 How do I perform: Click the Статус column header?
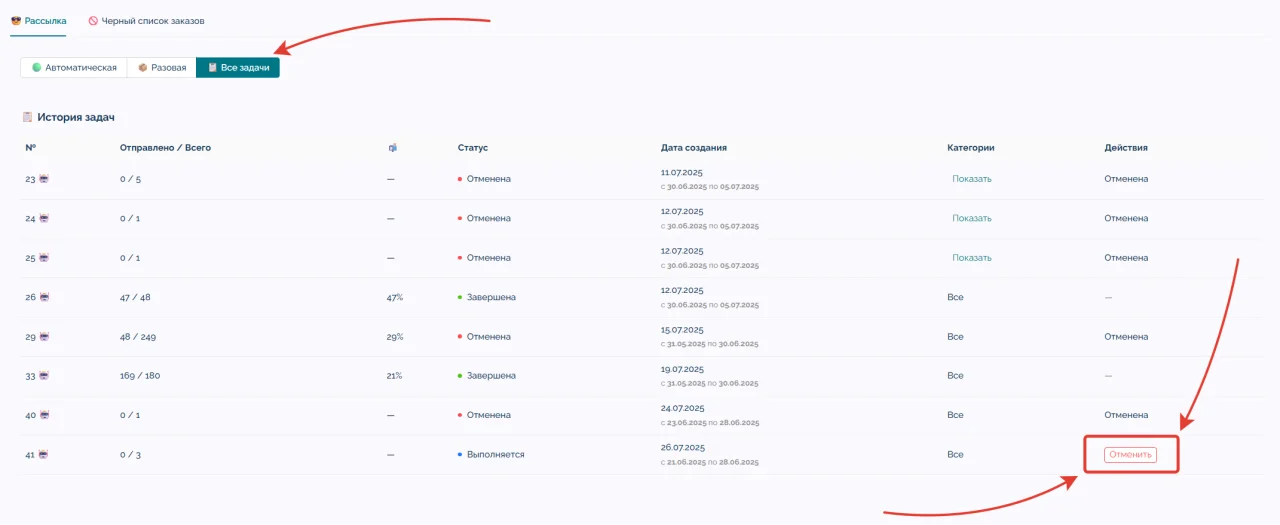(x=472, y=148)
